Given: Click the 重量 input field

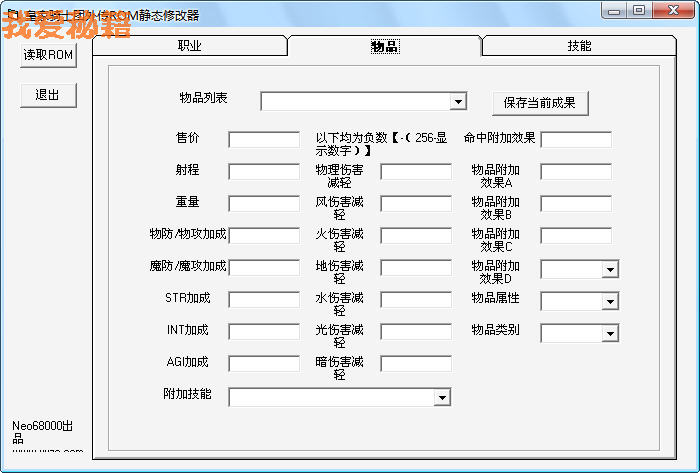Looking at the screenshot, I should (263, 204).
